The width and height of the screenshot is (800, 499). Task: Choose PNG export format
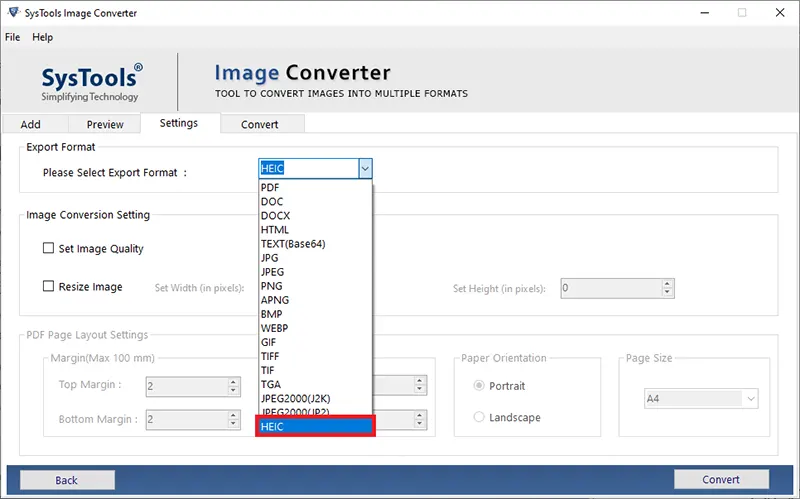click(x=315, y=286)
